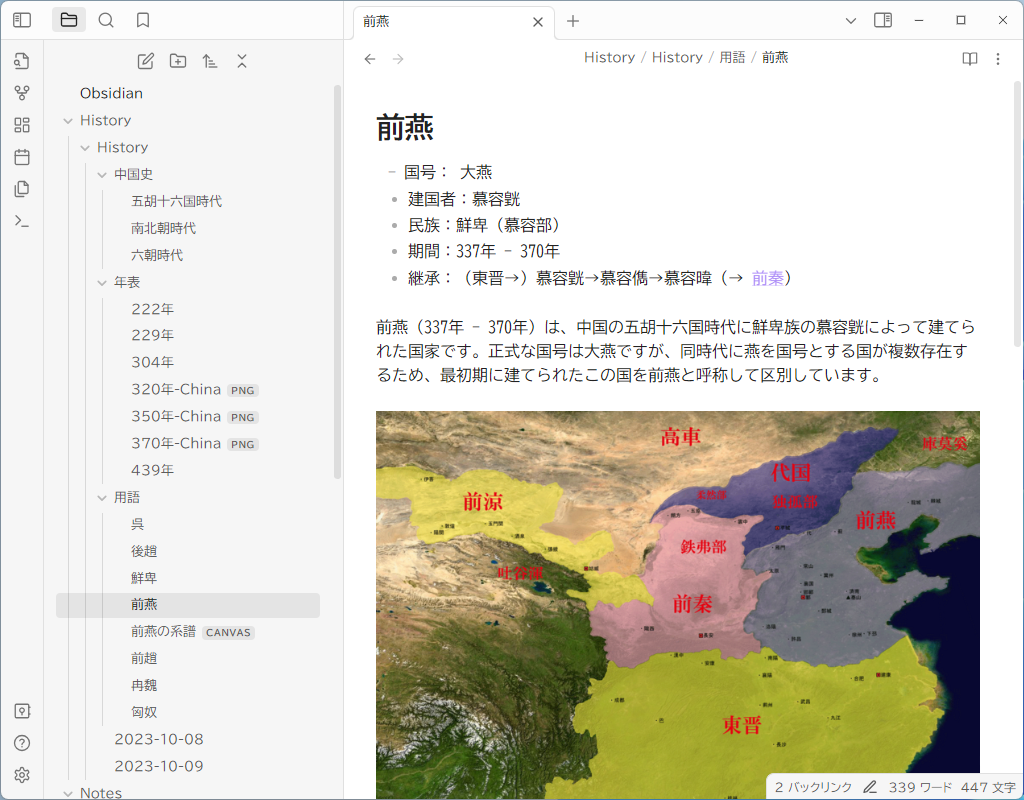
Task: Open graph view from ribbon
Action: (22, 93)
